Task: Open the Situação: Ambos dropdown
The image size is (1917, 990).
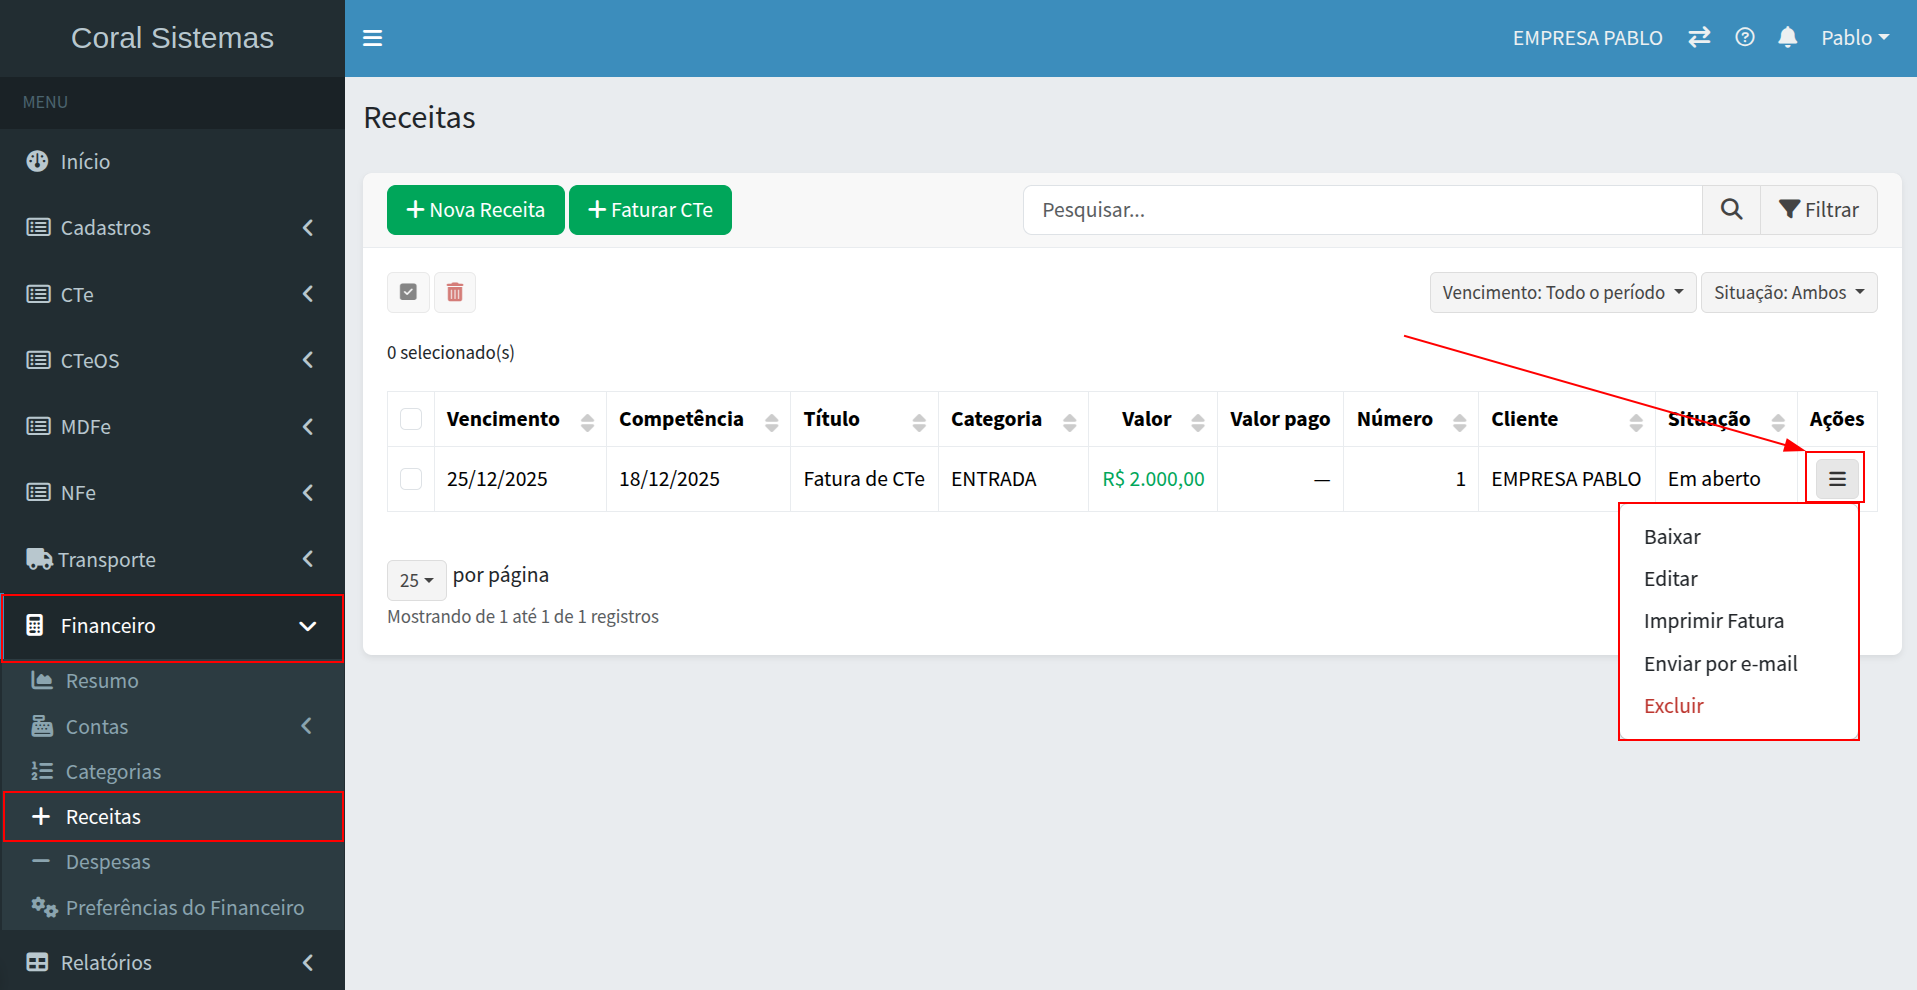Action: (x=1788, y=292)
